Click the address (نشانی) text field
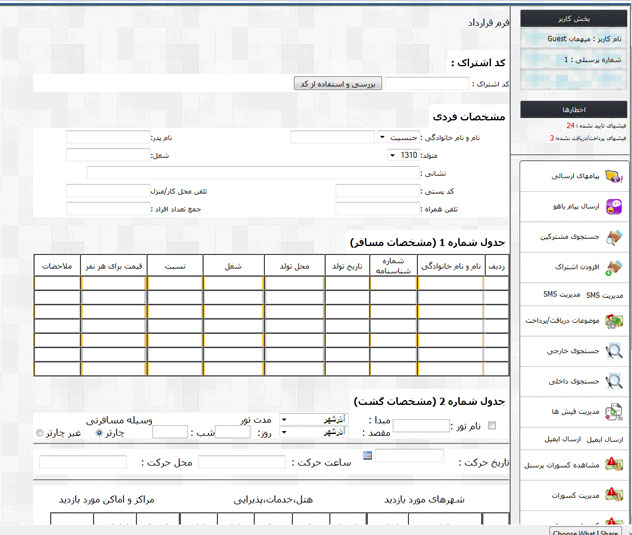 tap(253, 173)
